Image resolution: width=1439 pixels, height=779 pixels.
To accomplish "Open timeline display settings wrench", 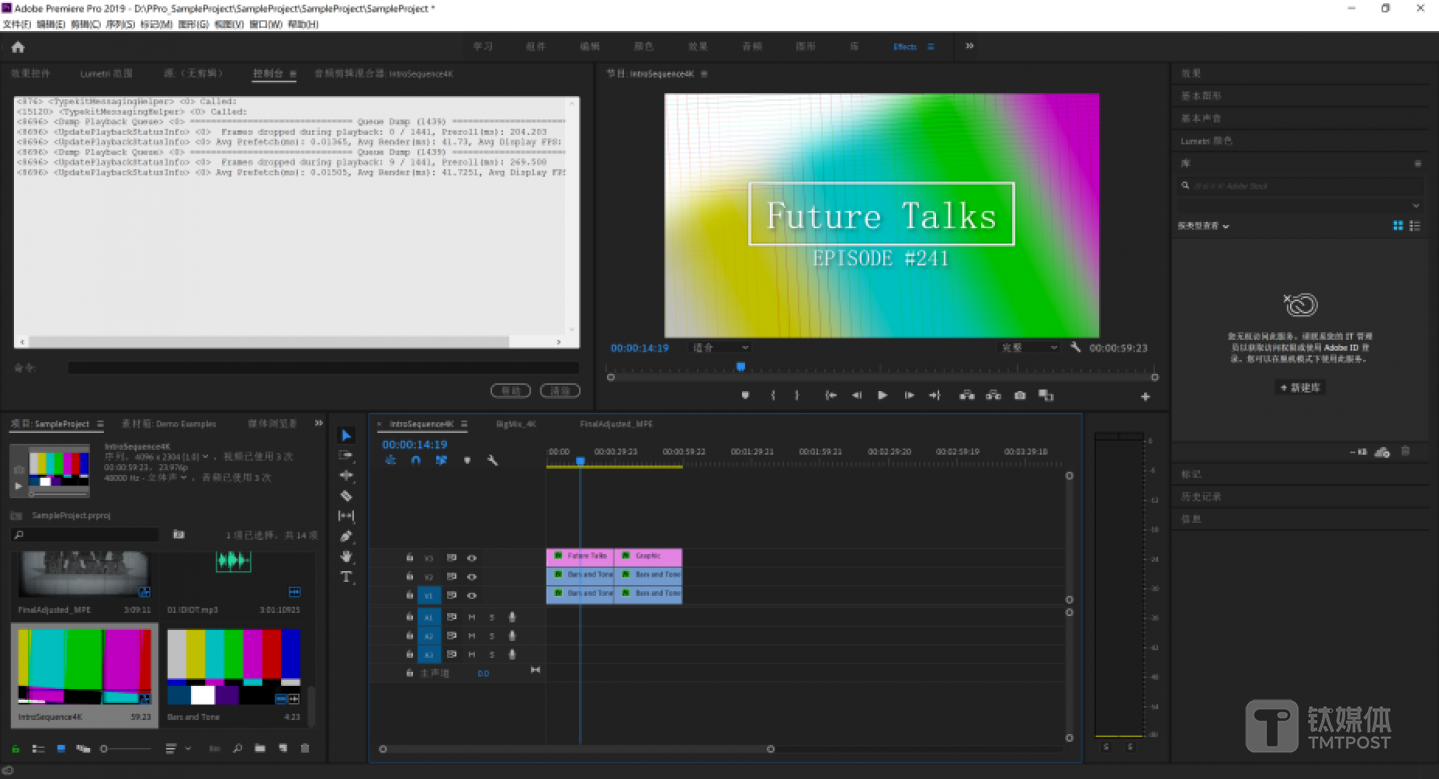I will click(492, 460).
